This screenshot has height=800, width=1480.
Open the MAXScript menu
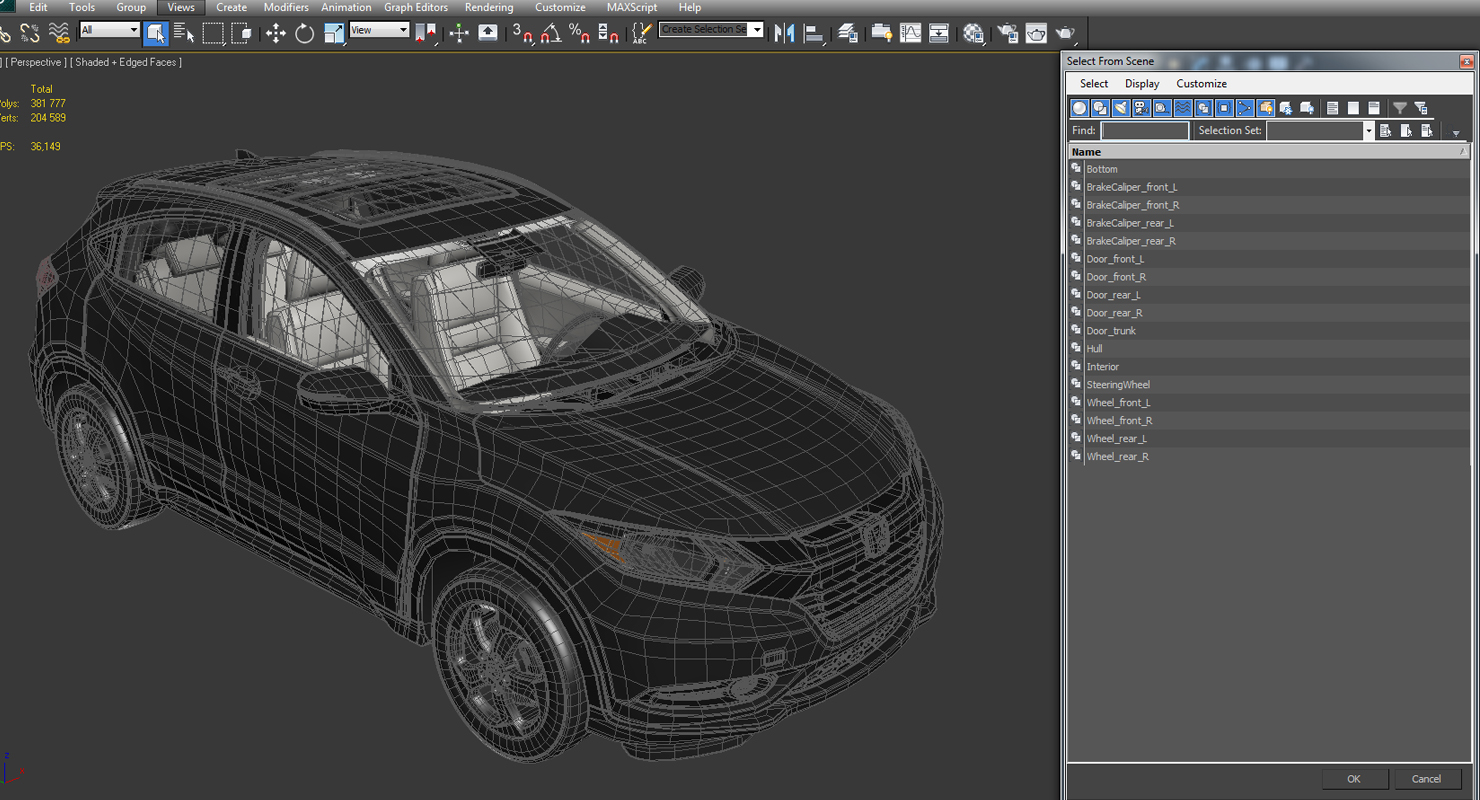(632, 7)
